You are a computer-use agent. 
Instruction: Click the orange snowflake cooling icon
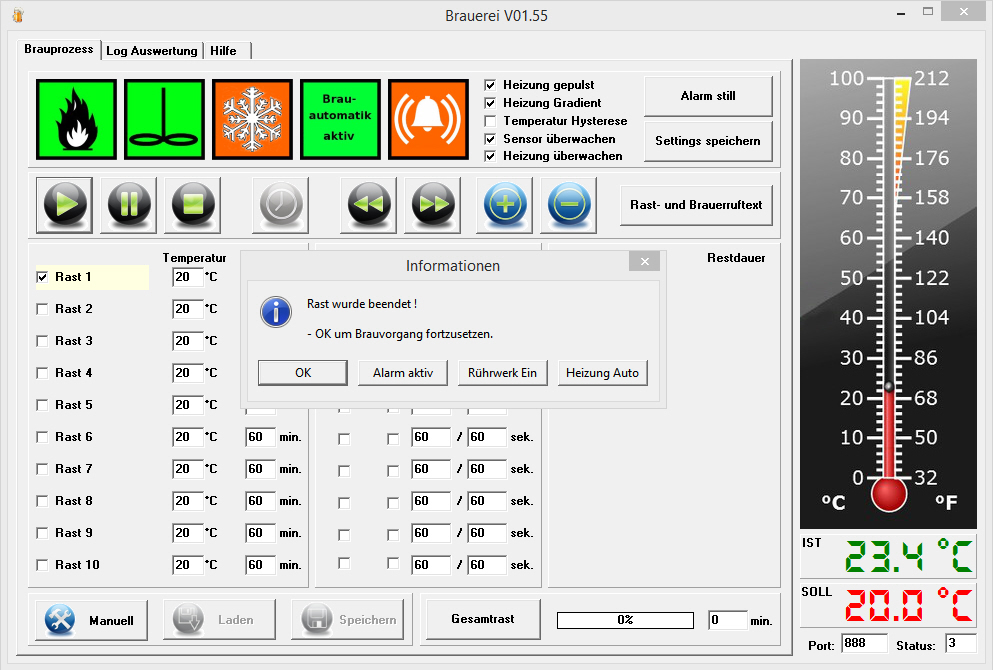pos(252,119)
